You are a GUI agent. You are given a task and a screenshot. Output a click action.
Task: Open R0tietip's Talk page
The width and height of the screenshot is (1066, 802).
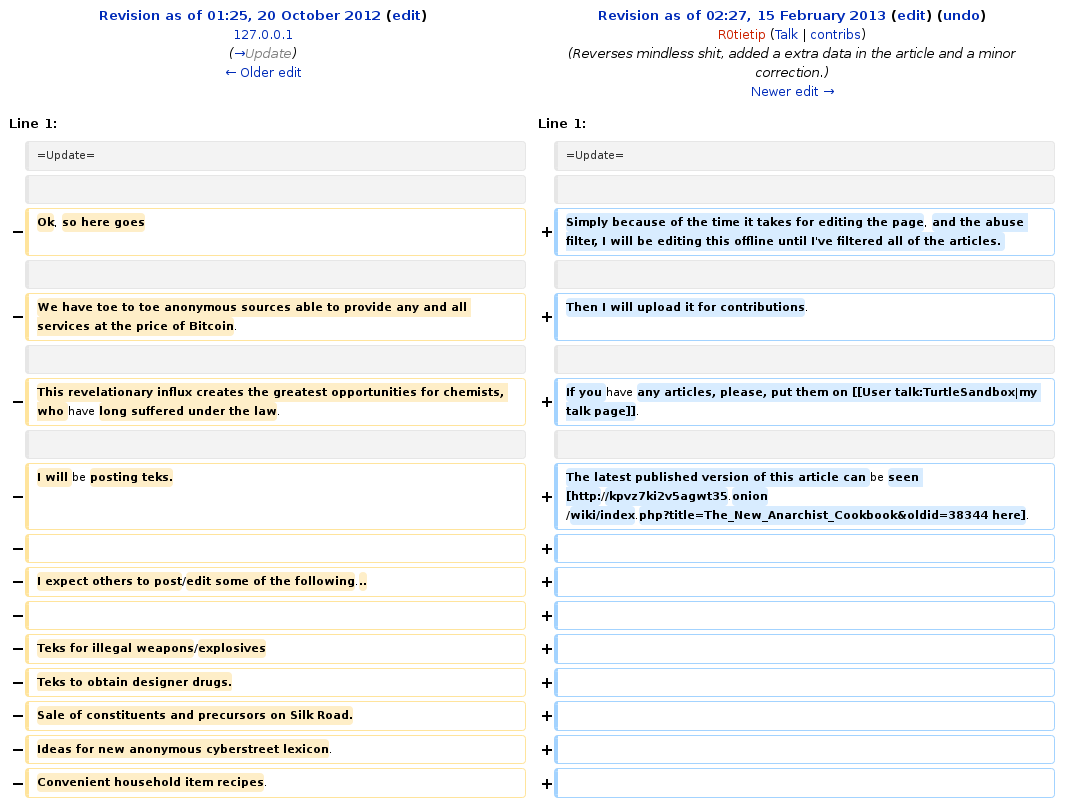[x=786, y=34]
